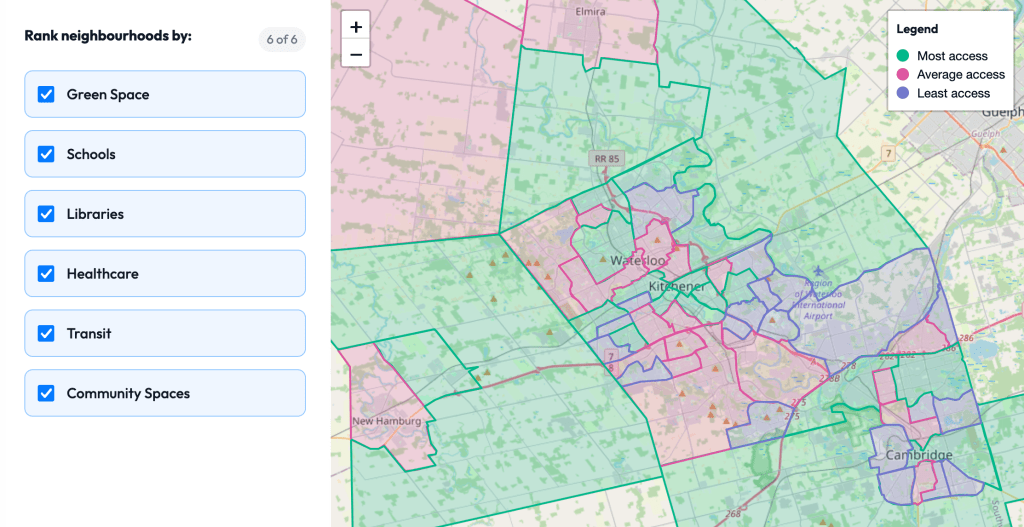1024x527 pixels.
Task: Deselect the Transit checkbox
Action: pos(46,333)
